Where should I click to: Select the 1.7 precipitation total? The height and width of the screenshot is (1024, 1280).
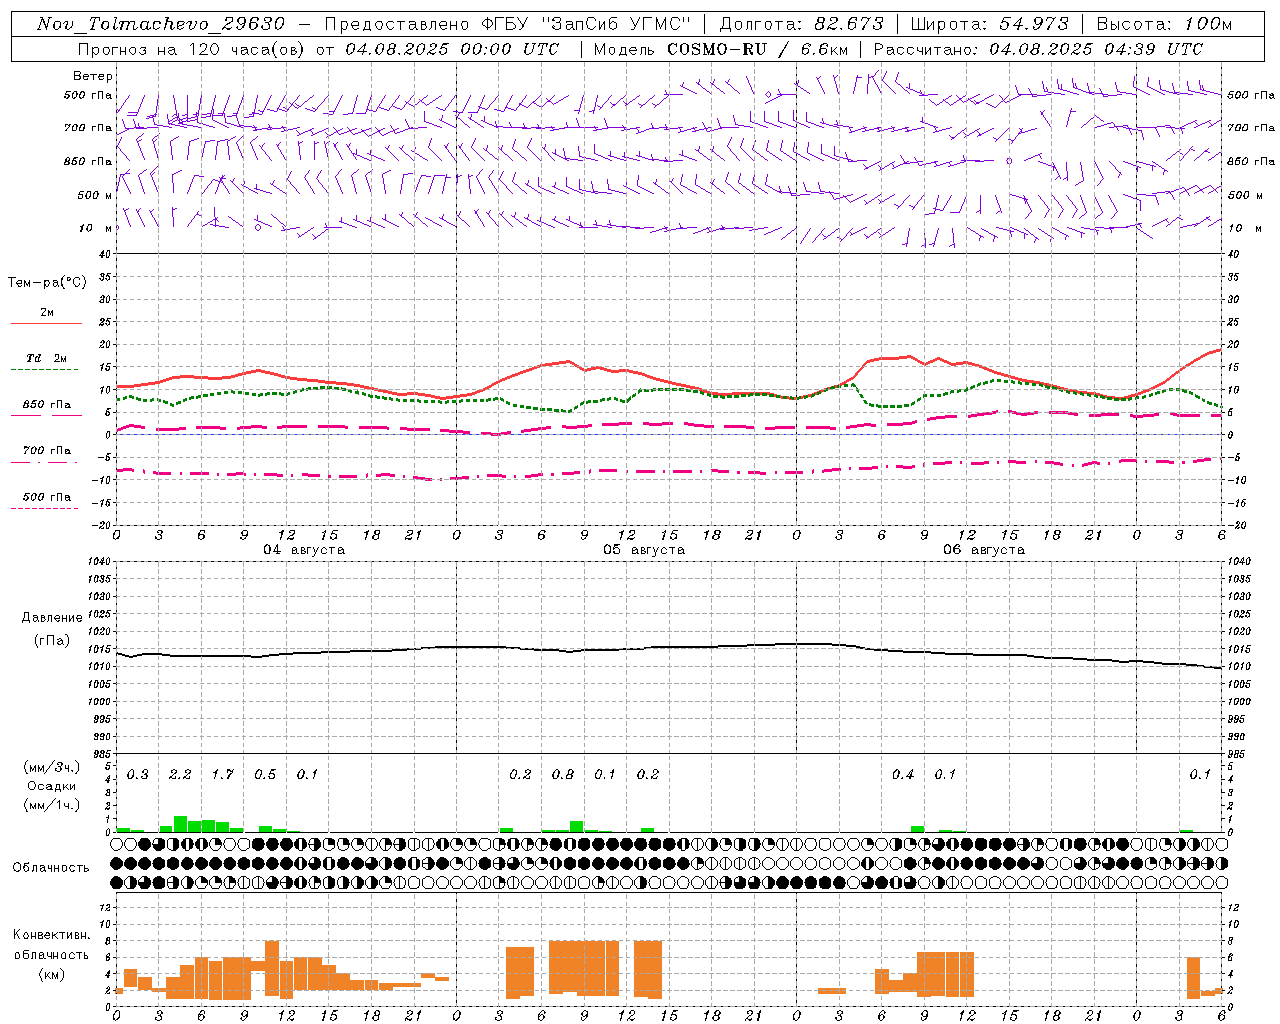(x=222, y=774)
